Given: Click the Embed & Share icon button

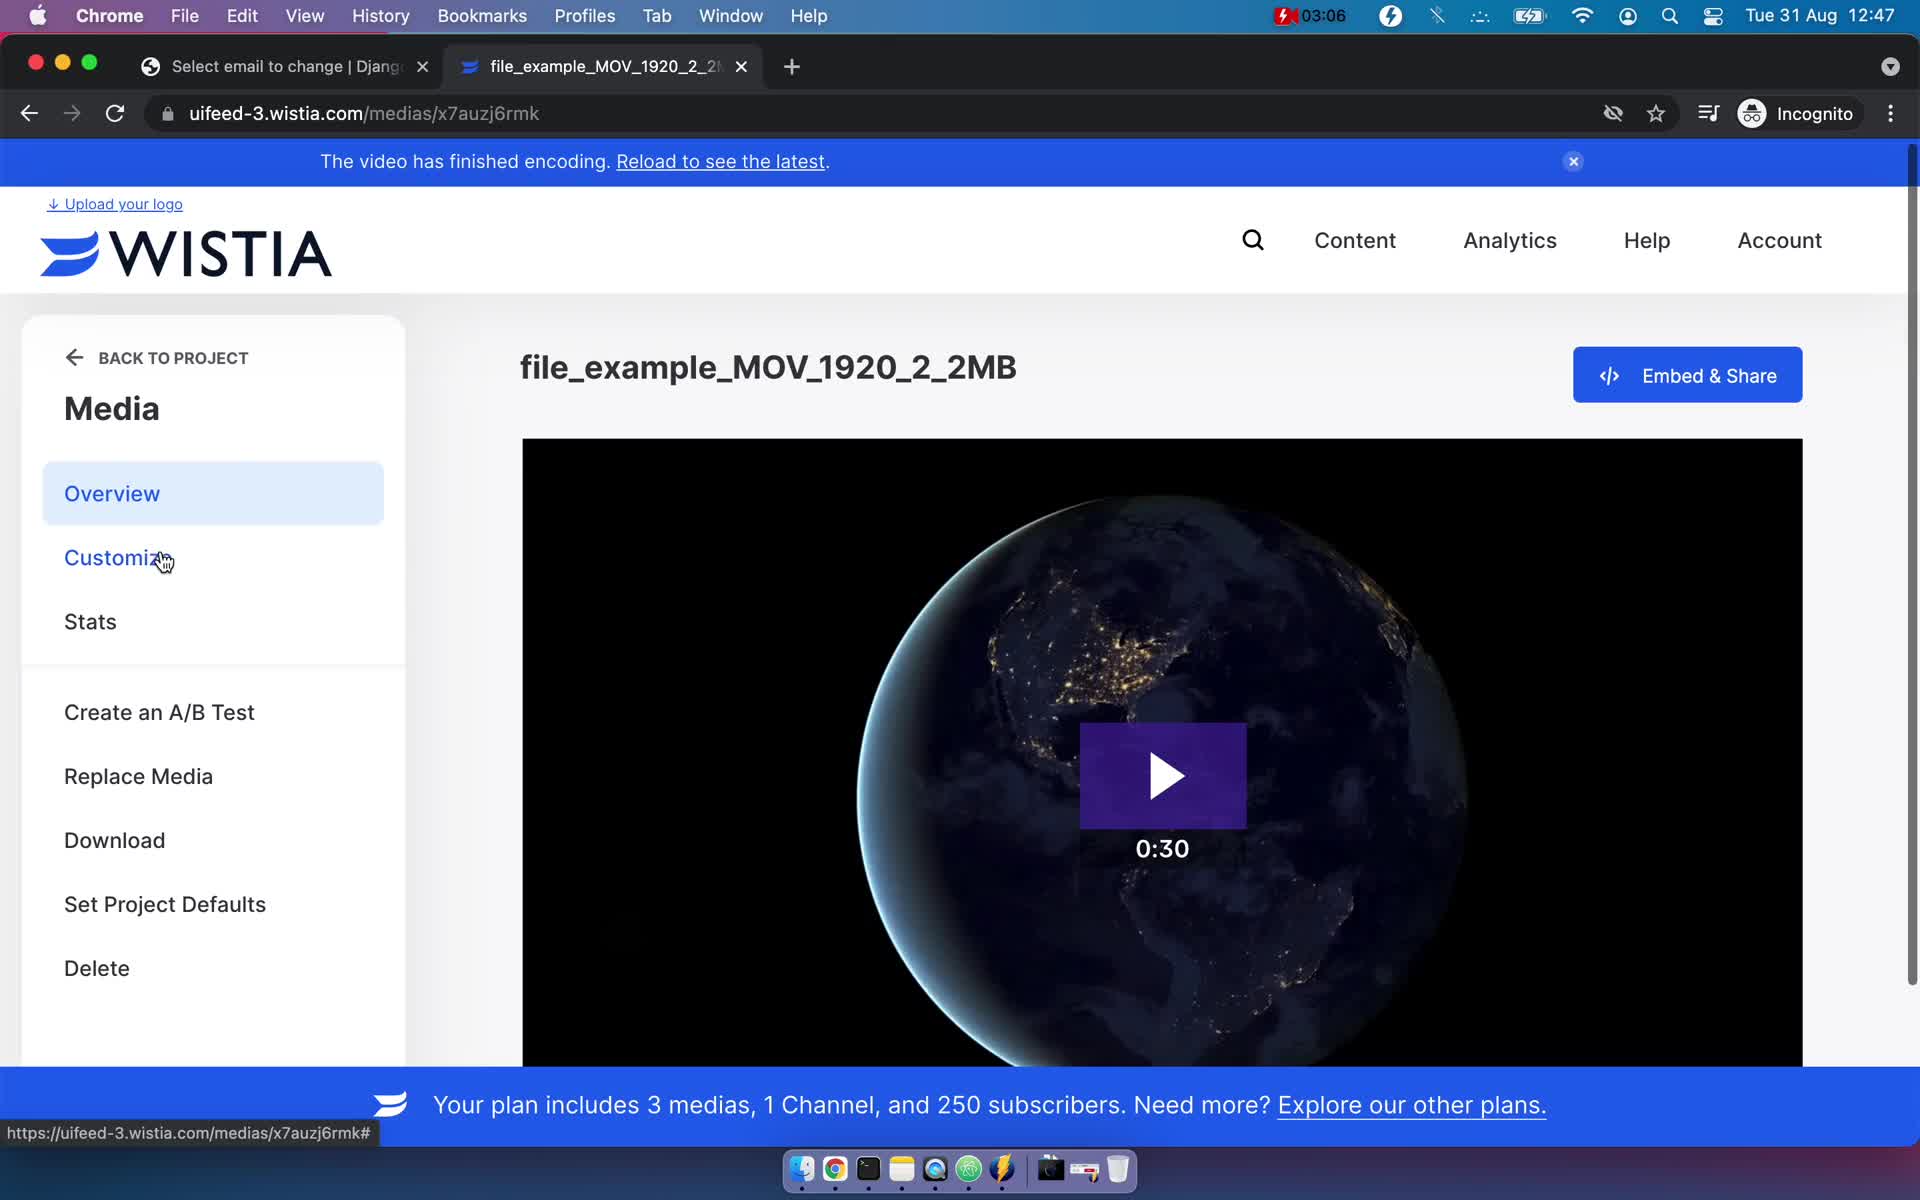Looking at the screenshot, I should [1609, 375].
